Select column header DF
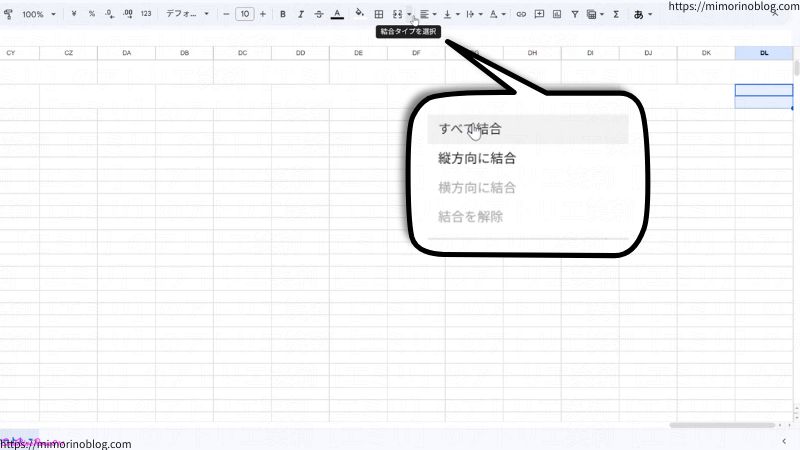Screen dimensions: 800x450 pyautogui.click(x=416, y=53)
